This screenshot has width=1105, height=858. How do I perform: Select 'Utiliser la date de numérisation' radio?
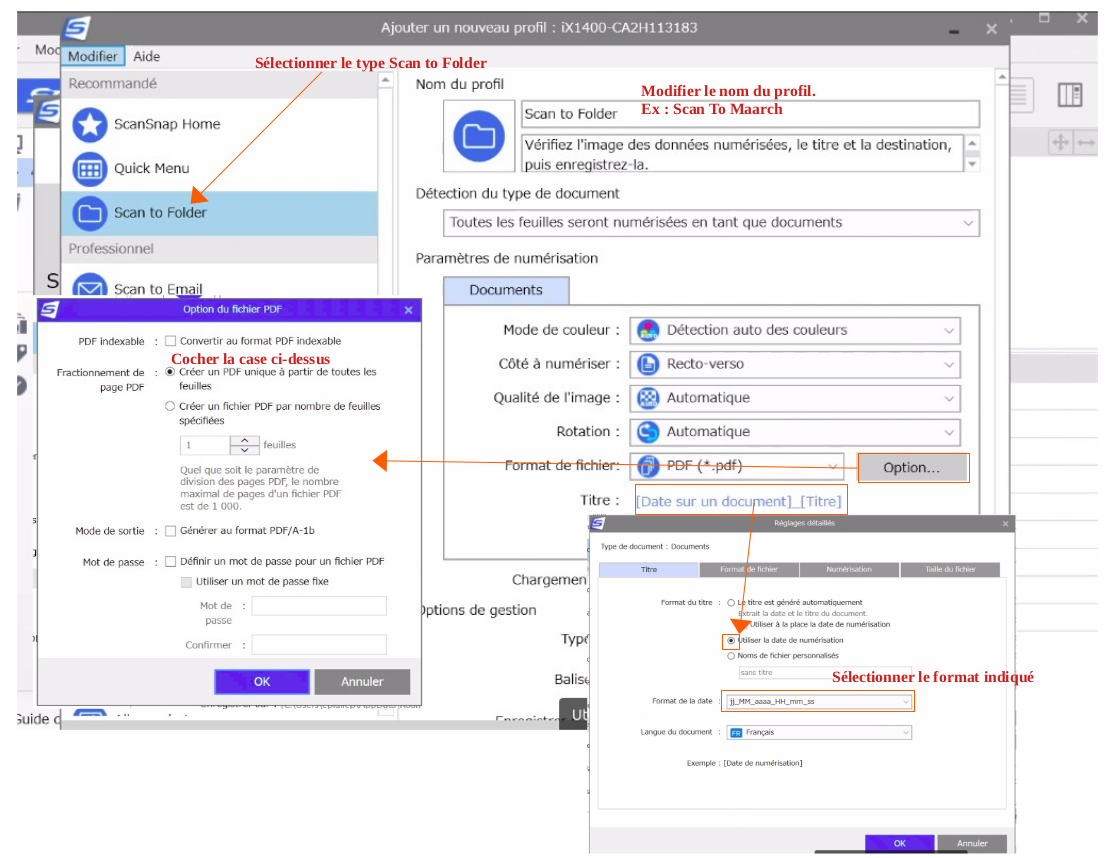(x=731, y=640)
